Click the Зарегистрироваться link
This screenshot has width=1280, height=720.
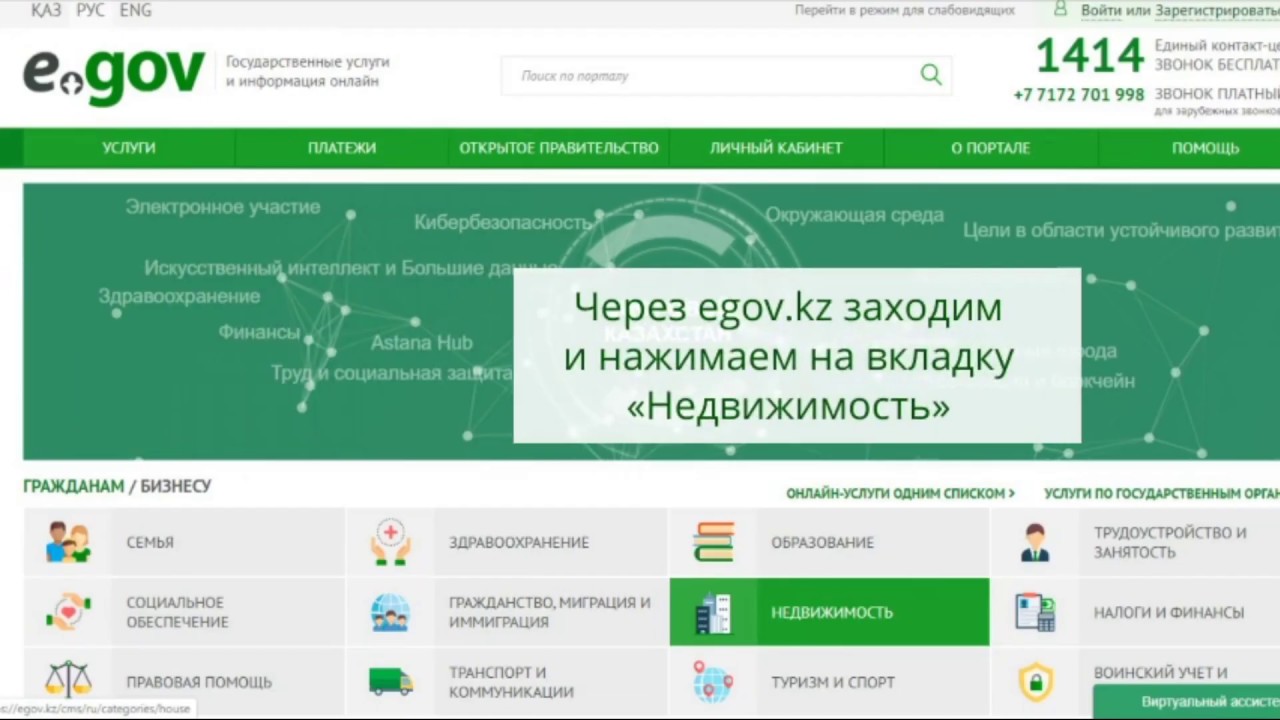(1217, 10)
